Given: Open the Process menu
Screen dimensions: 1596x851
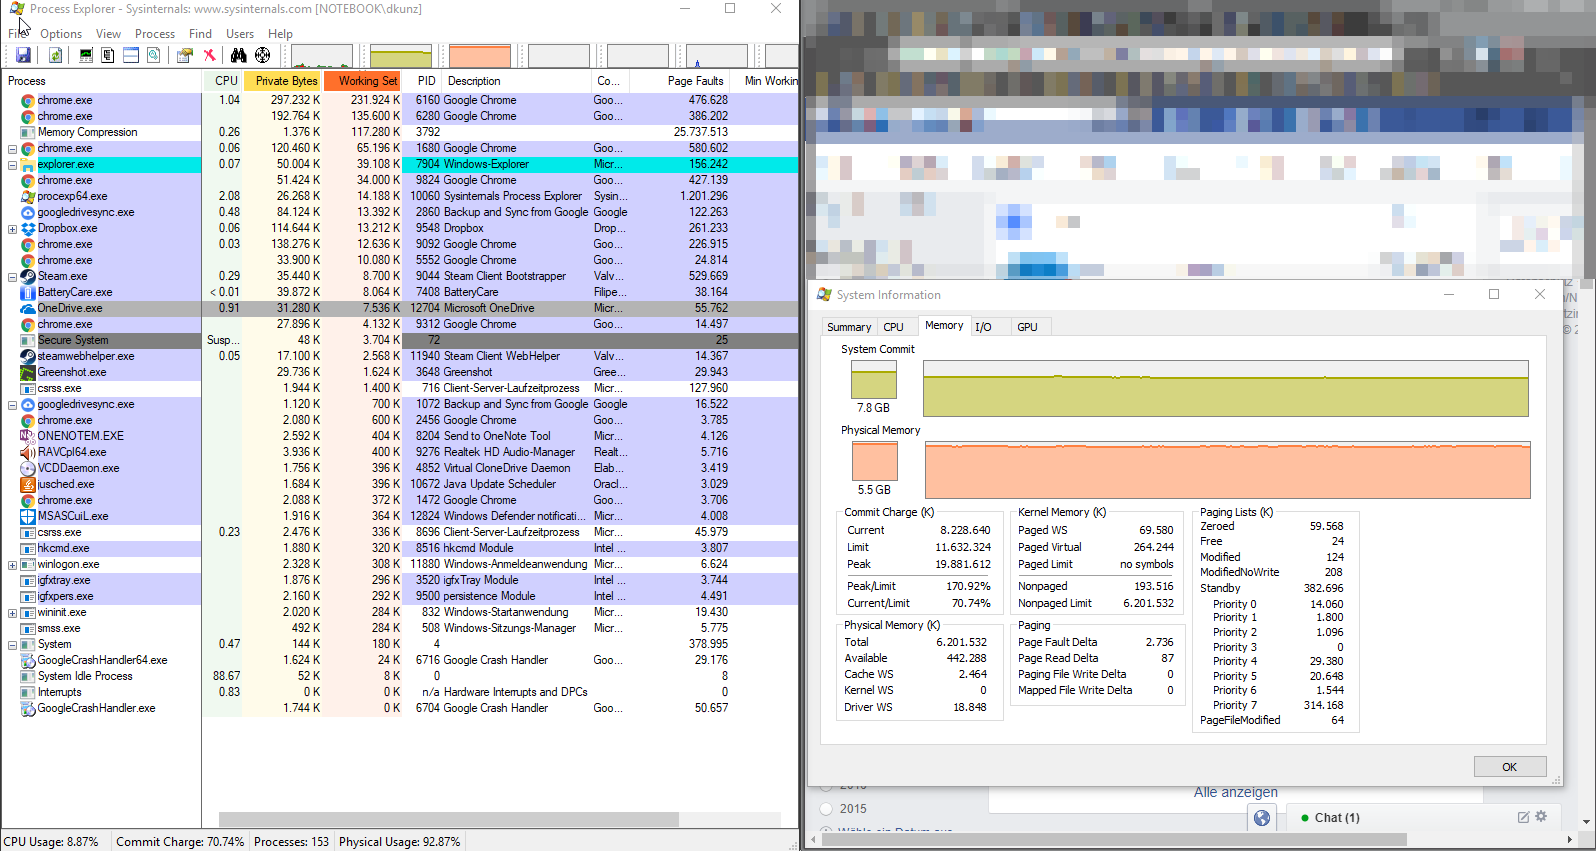Looking at the screenshot, I should coord(155,34).
